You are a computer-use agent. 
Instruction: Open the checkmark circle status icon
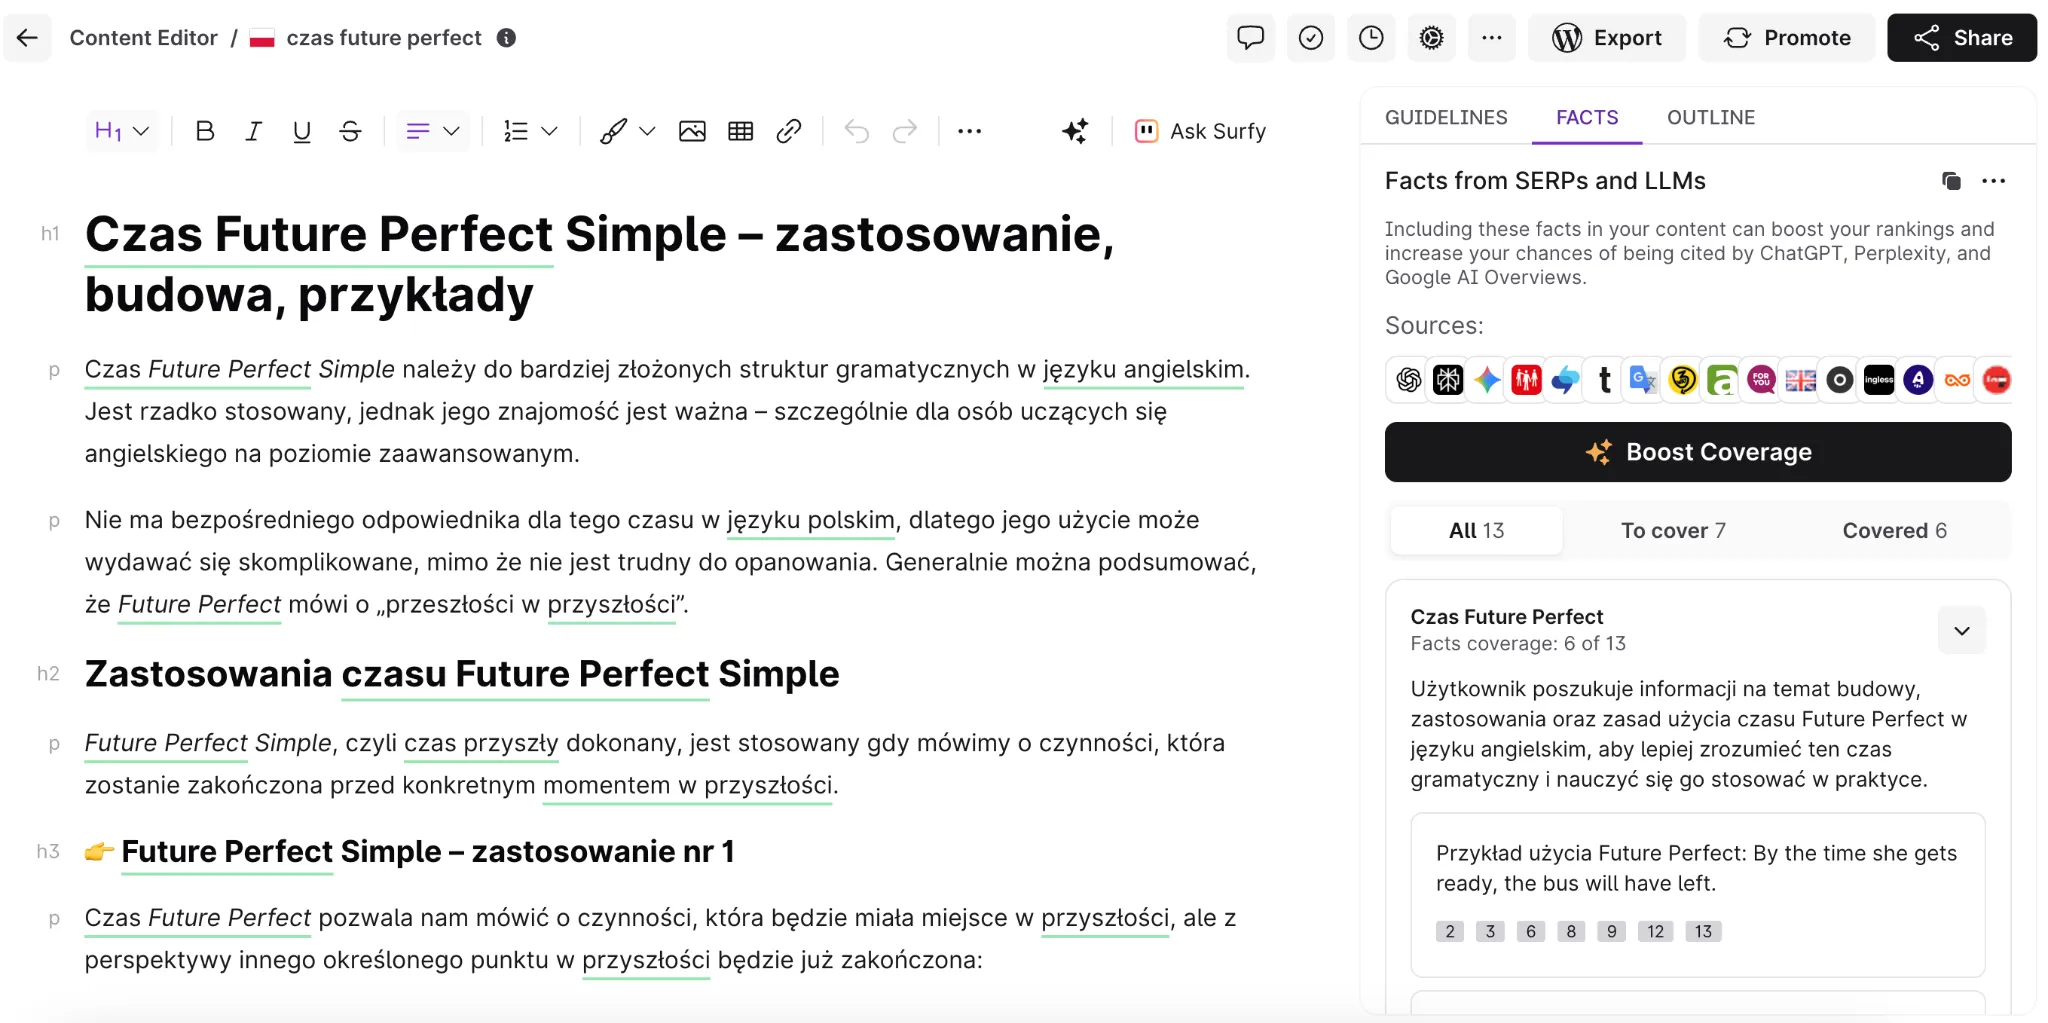point(1310,38)
